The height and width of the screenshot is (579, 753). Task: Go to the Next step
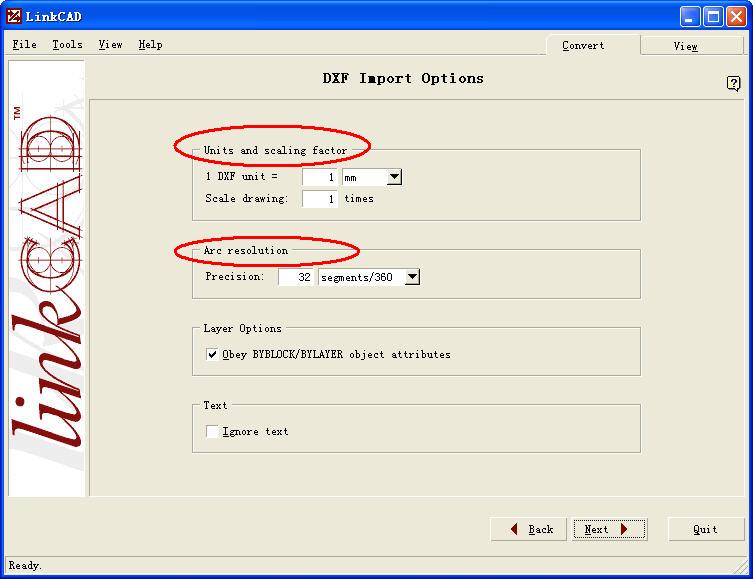point(609,529)
